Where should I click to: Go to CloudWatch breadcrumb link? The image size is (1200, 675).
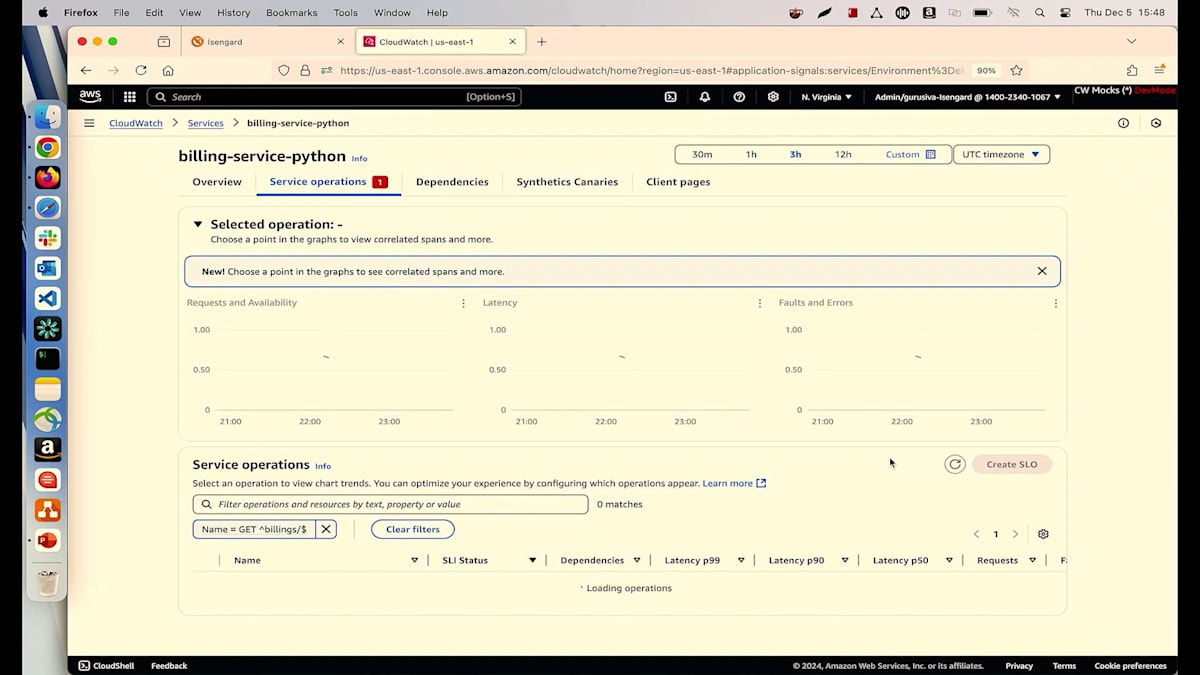136,123
